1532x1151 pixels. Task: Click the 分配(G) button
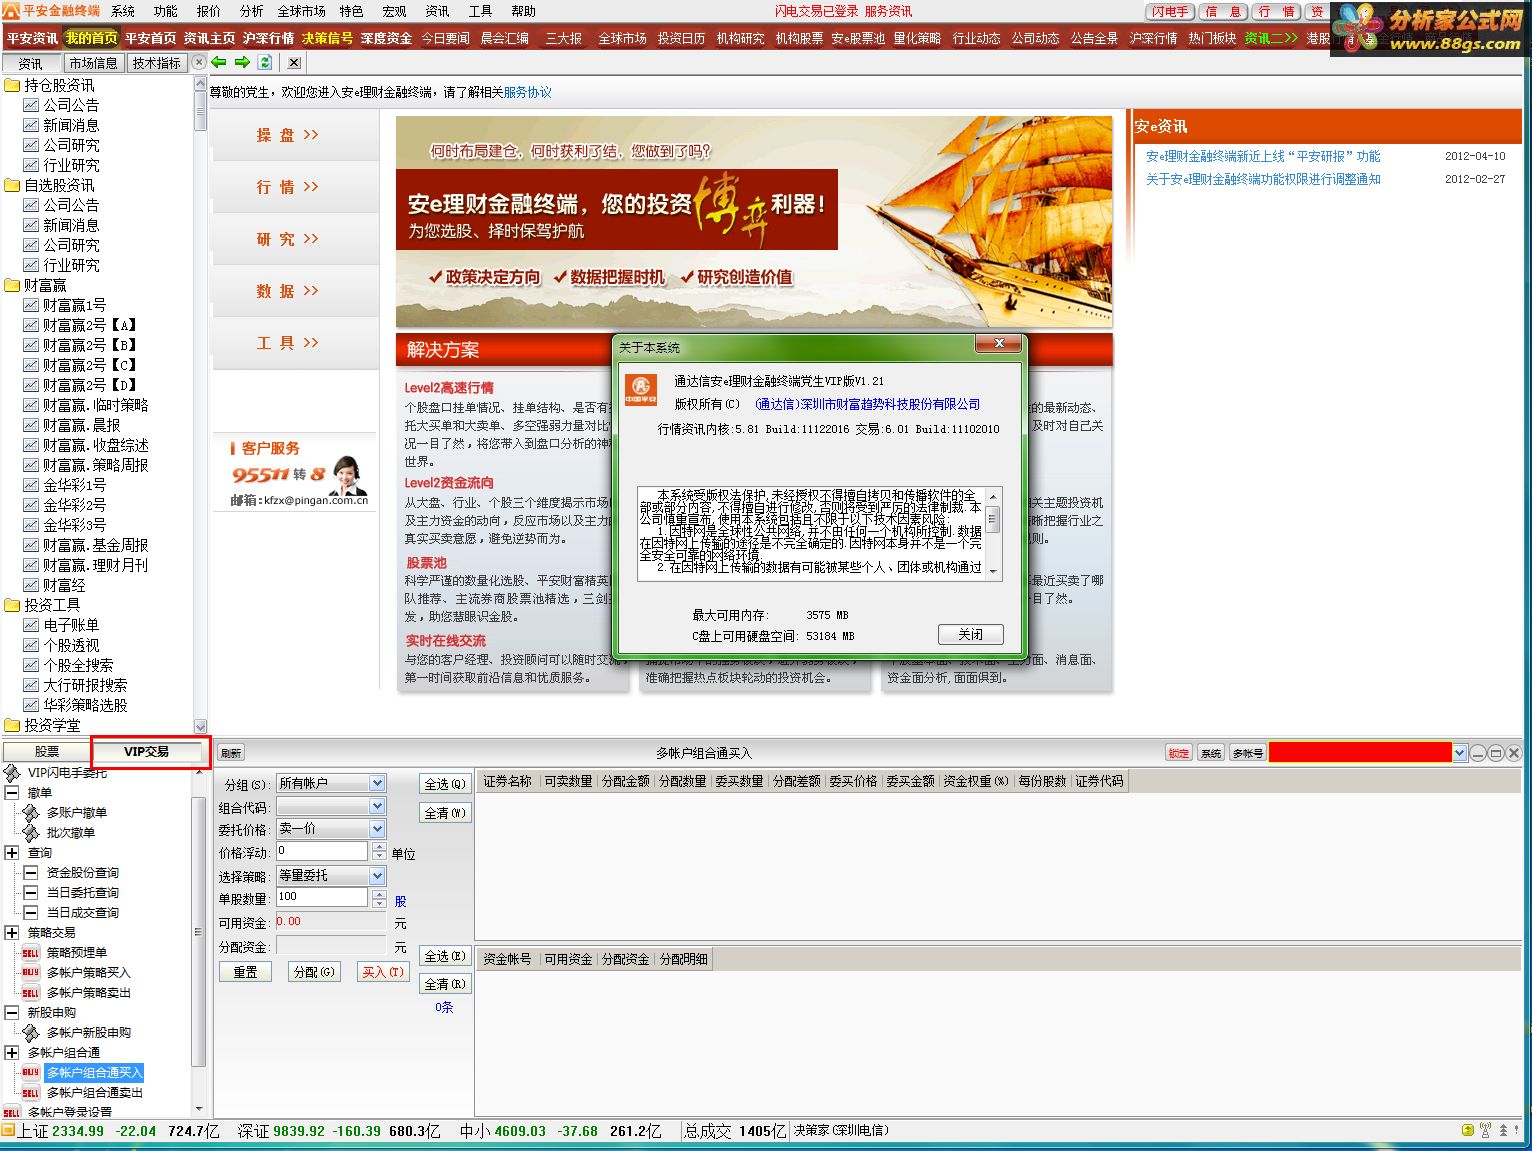pyautogui.click(x=314, y=972)
